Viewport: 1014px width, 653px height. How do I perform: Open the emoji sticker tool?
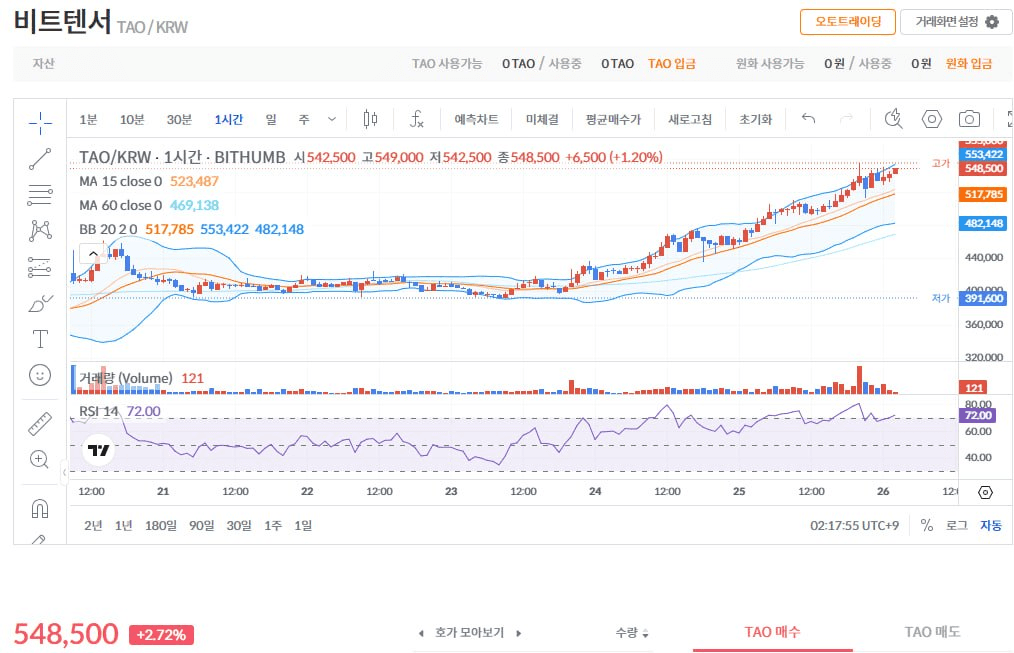point(40,375)
